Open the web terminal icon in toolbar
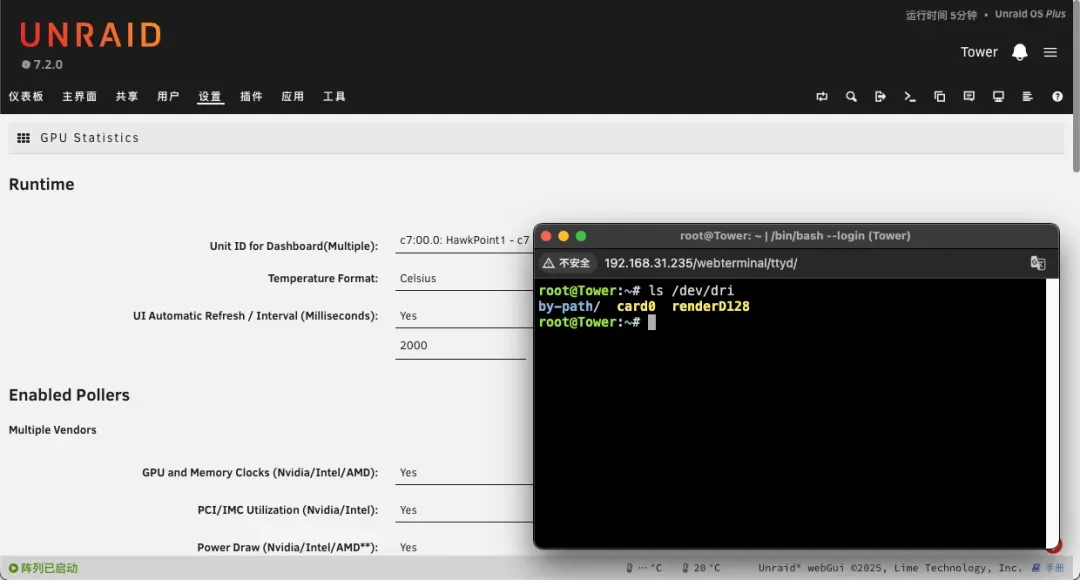 pos(910,97)
